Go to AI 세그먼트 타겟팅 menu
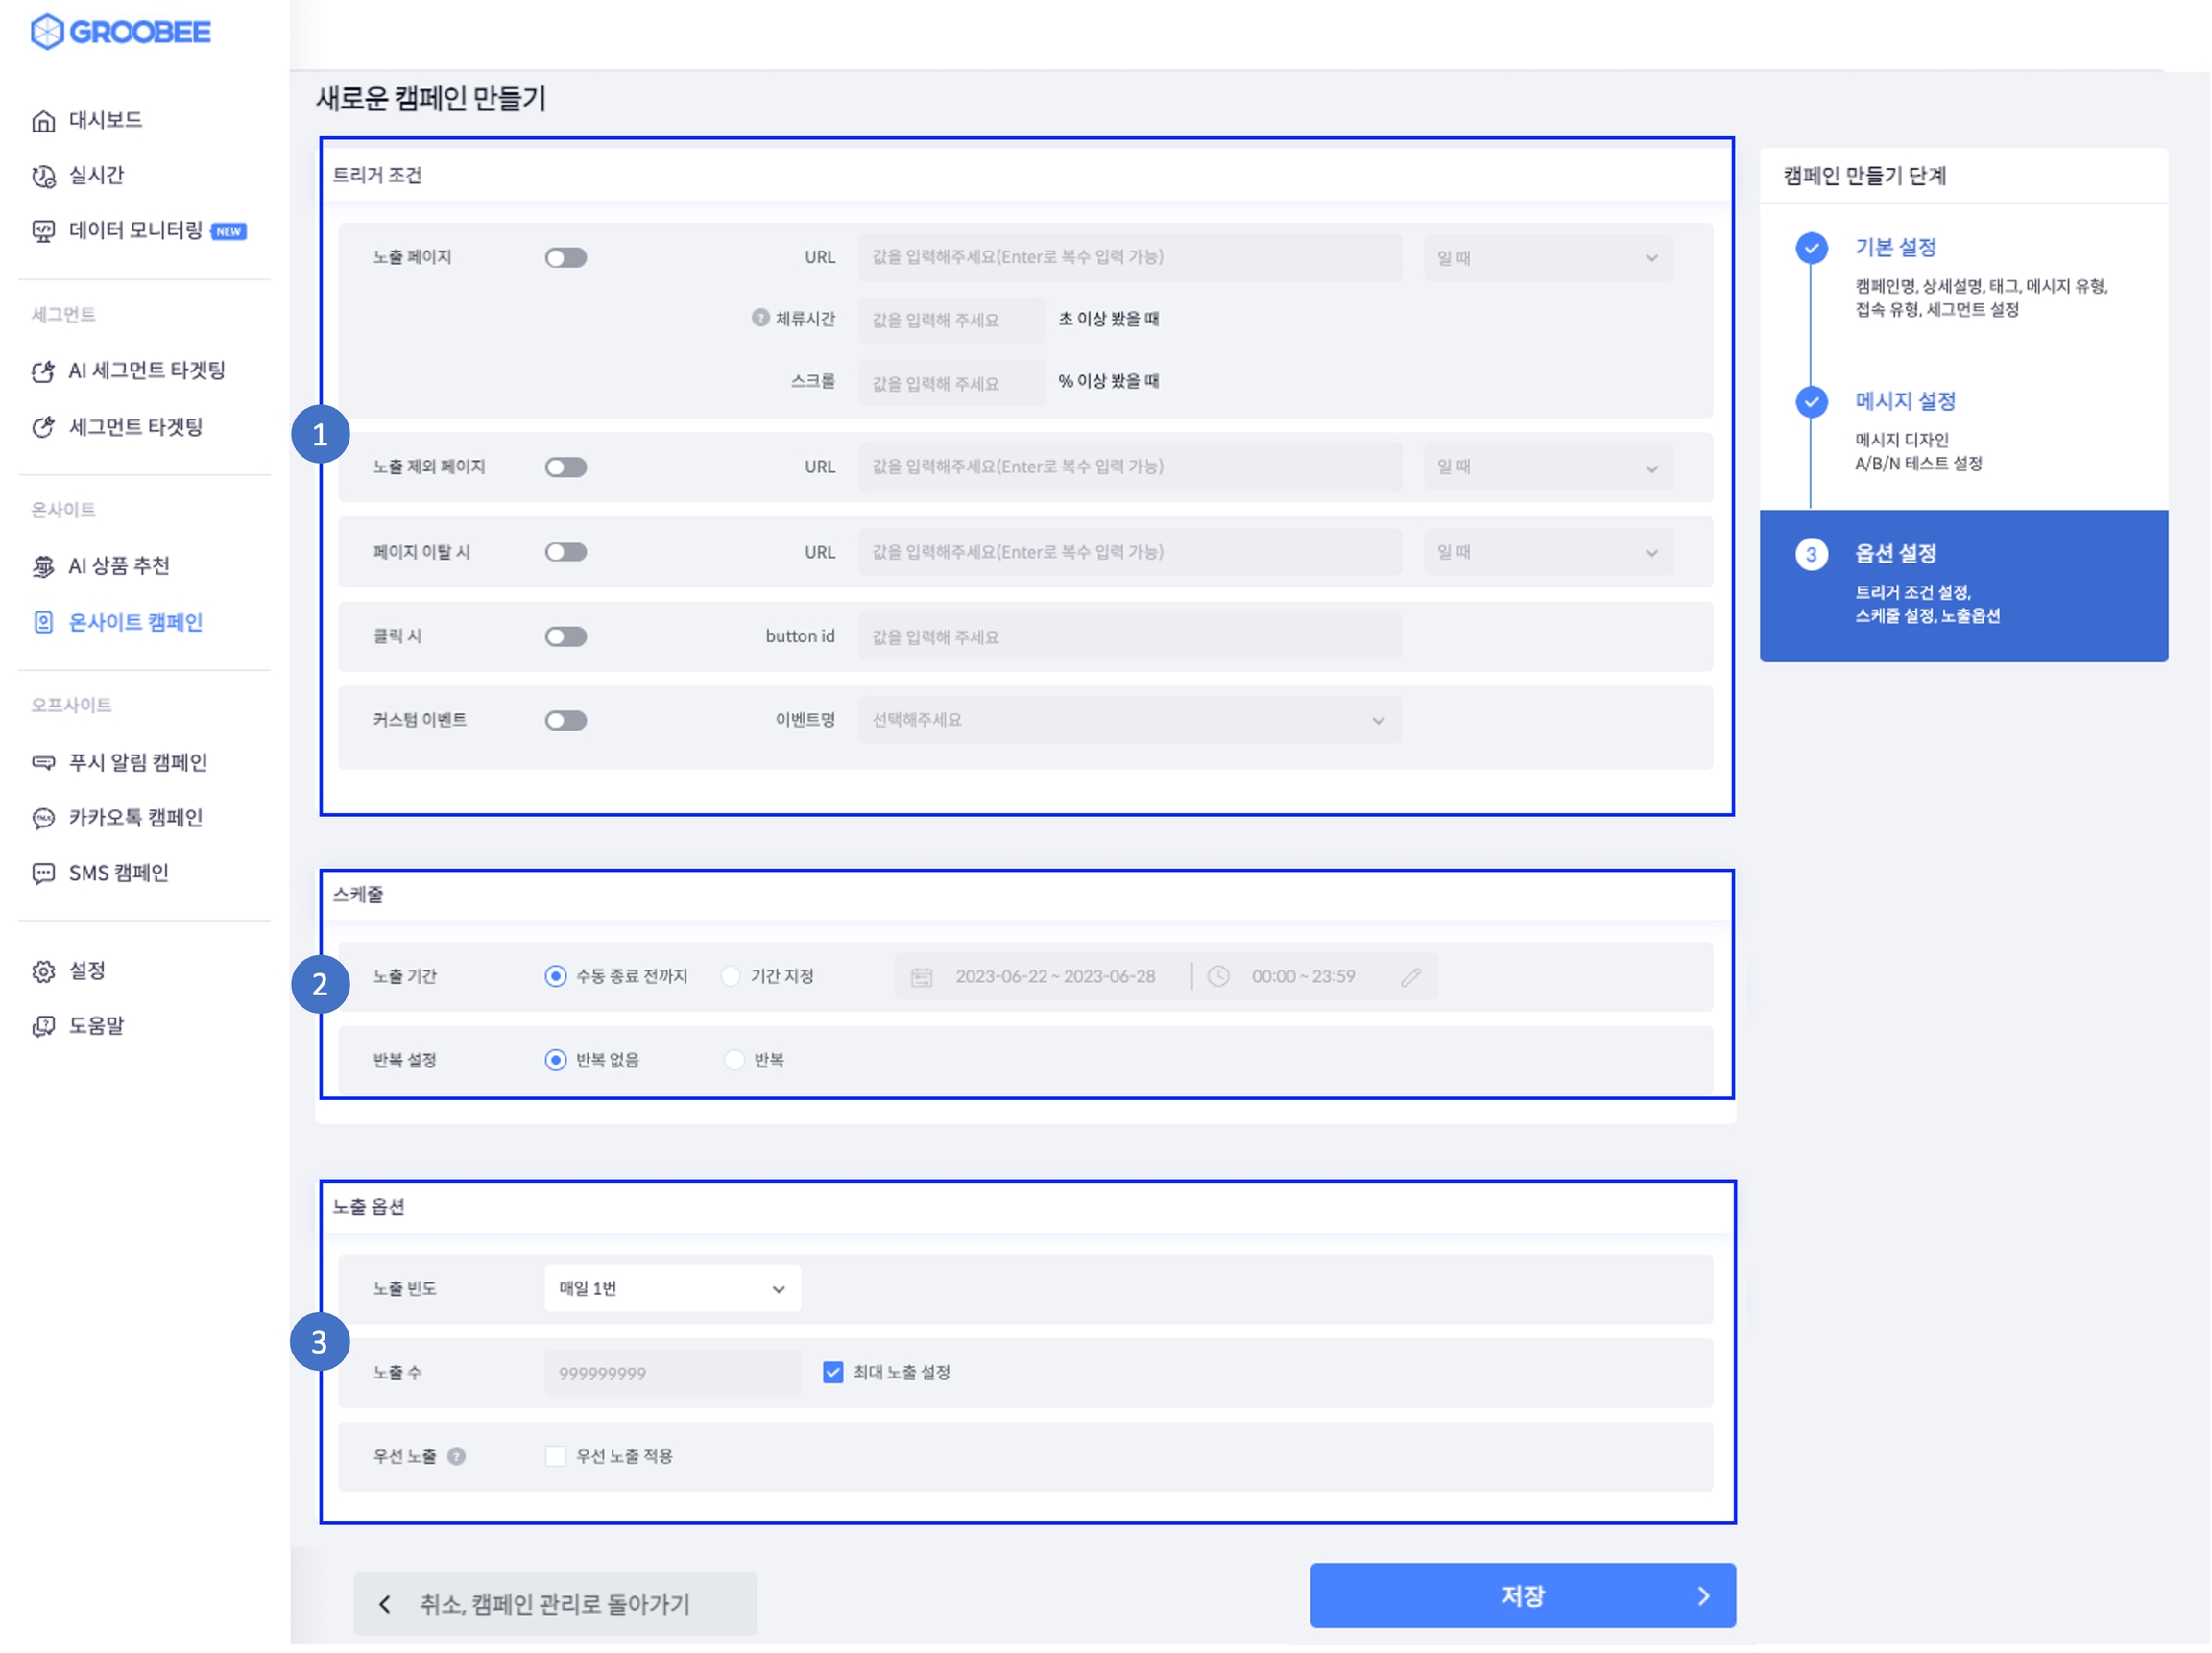The height and width of the screenshot is (1653, 2212). click(146, 371)
